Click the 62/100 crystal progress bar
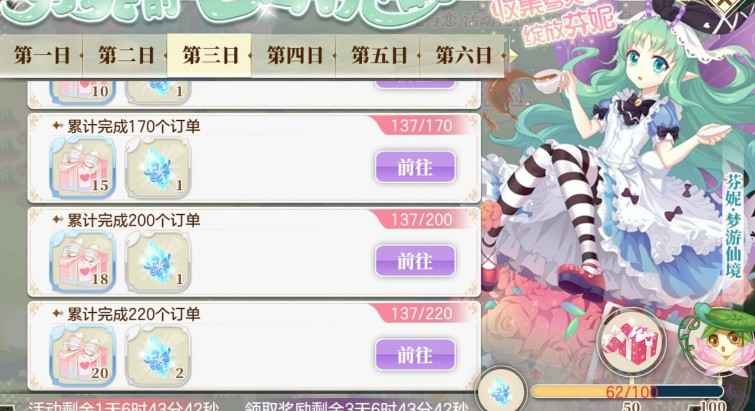The width and height of the screenshot is (755, 411). click(626, 391)
